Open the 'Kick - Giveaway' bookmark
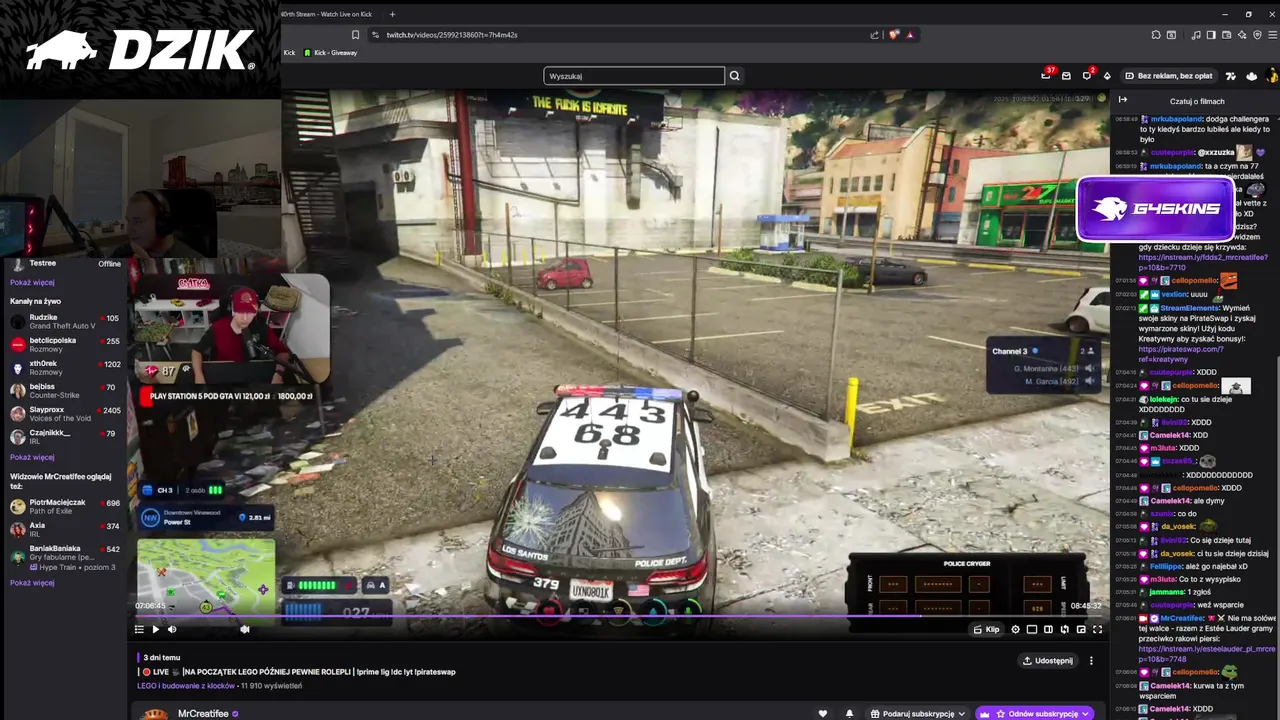This screenshot has height=720, width=1280. tap(331, 53)
